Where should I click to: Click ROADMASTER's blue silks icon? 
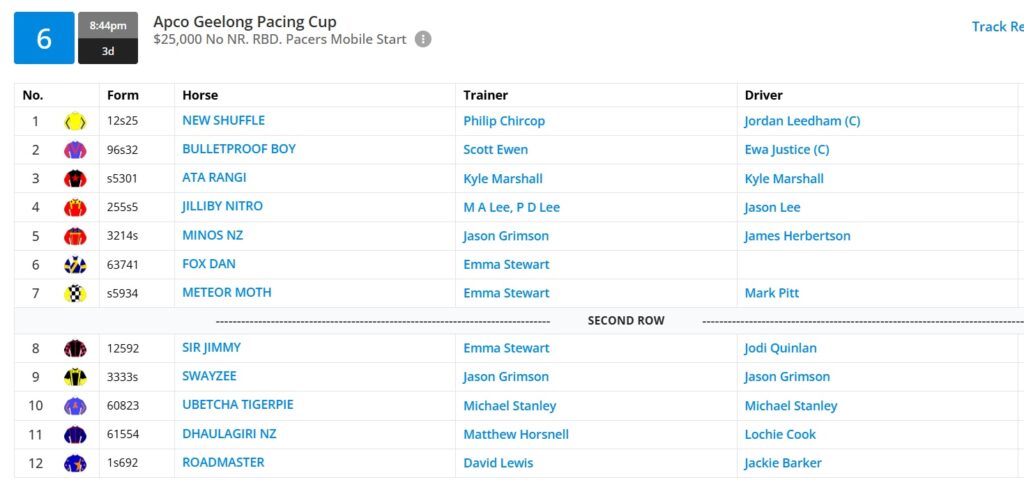tap(75, 464)
